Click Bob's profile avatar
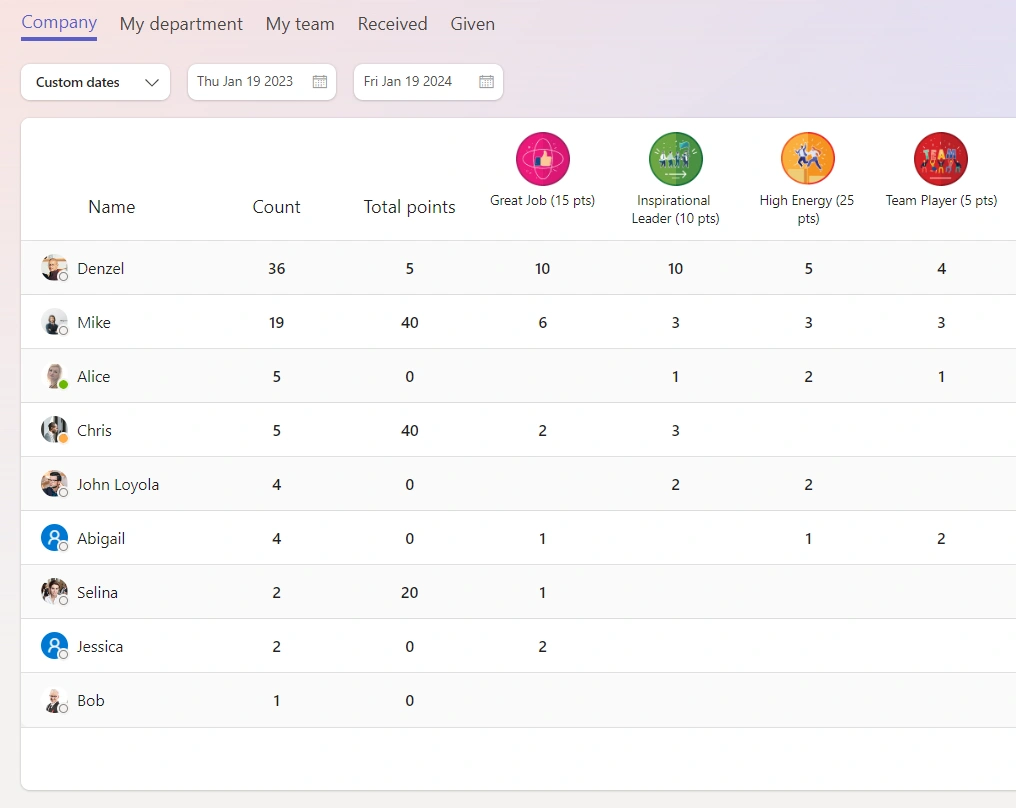 54,700
